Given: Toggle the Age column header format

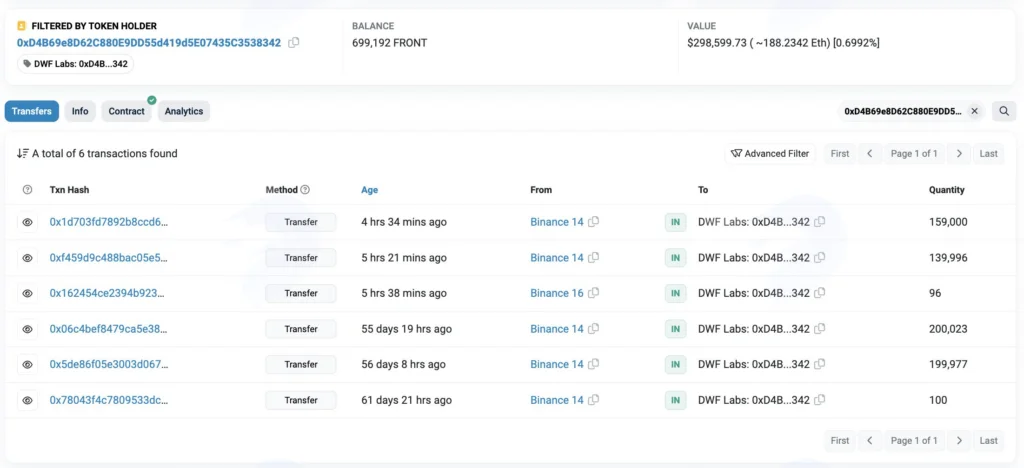Looking at the screenshot, I should 370,190.
